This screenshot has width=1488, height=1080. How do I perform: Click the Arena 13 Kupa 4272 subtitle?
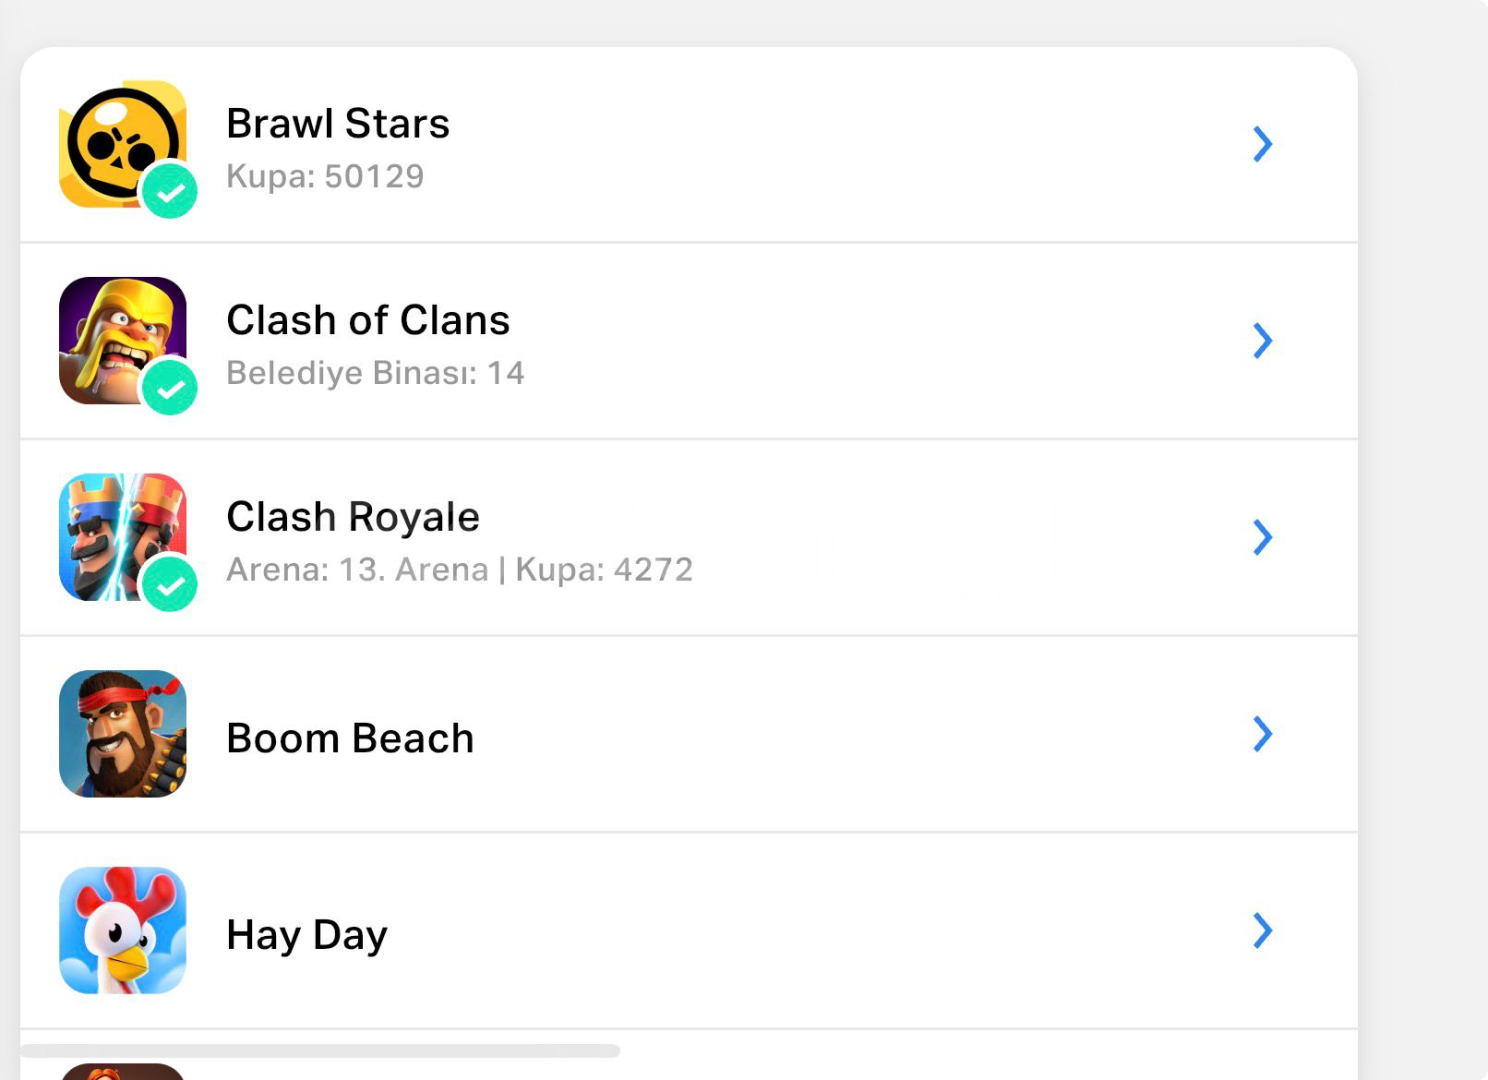459,570
